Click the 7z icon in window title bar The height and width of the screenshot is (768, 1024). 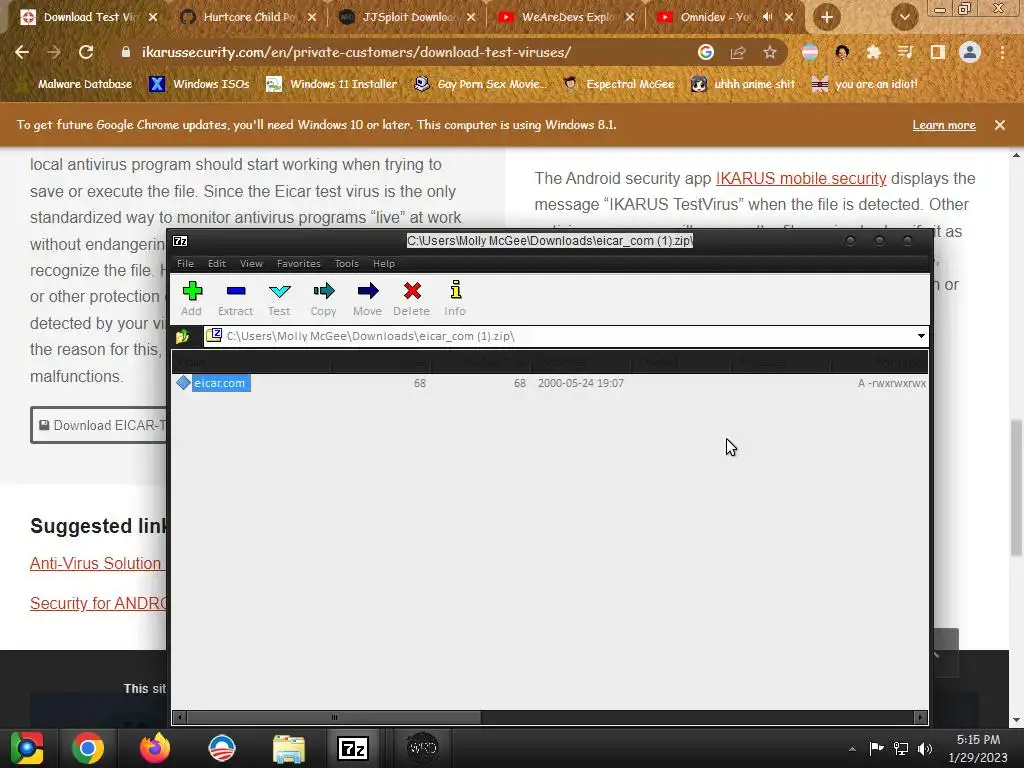[x=180, y=241]
